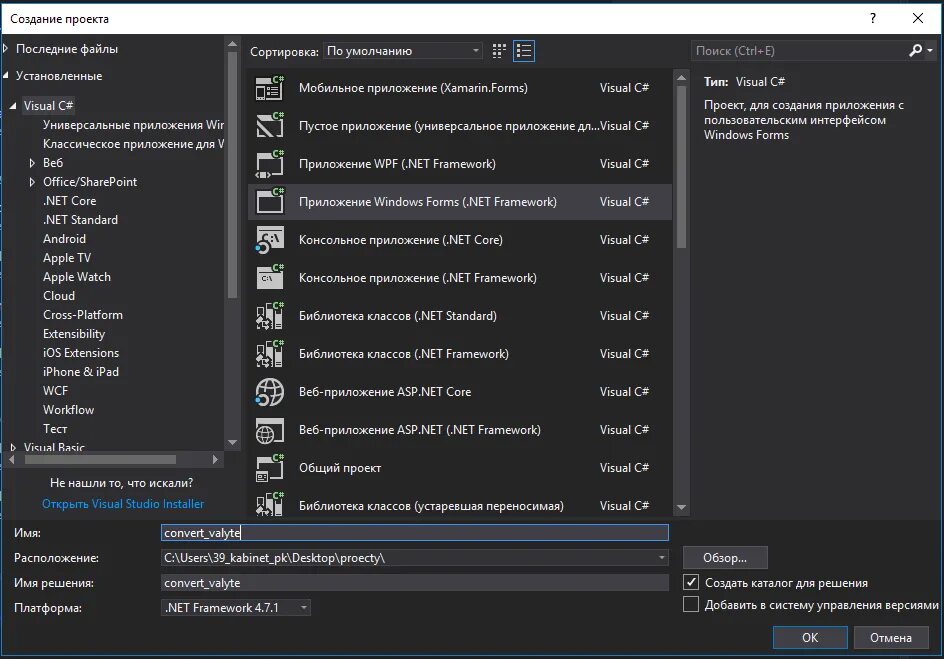Viewport: 944px width, 659px height.
Task: Open the Сортировка По умолчанию dropdown
Action: click(403, 51)
